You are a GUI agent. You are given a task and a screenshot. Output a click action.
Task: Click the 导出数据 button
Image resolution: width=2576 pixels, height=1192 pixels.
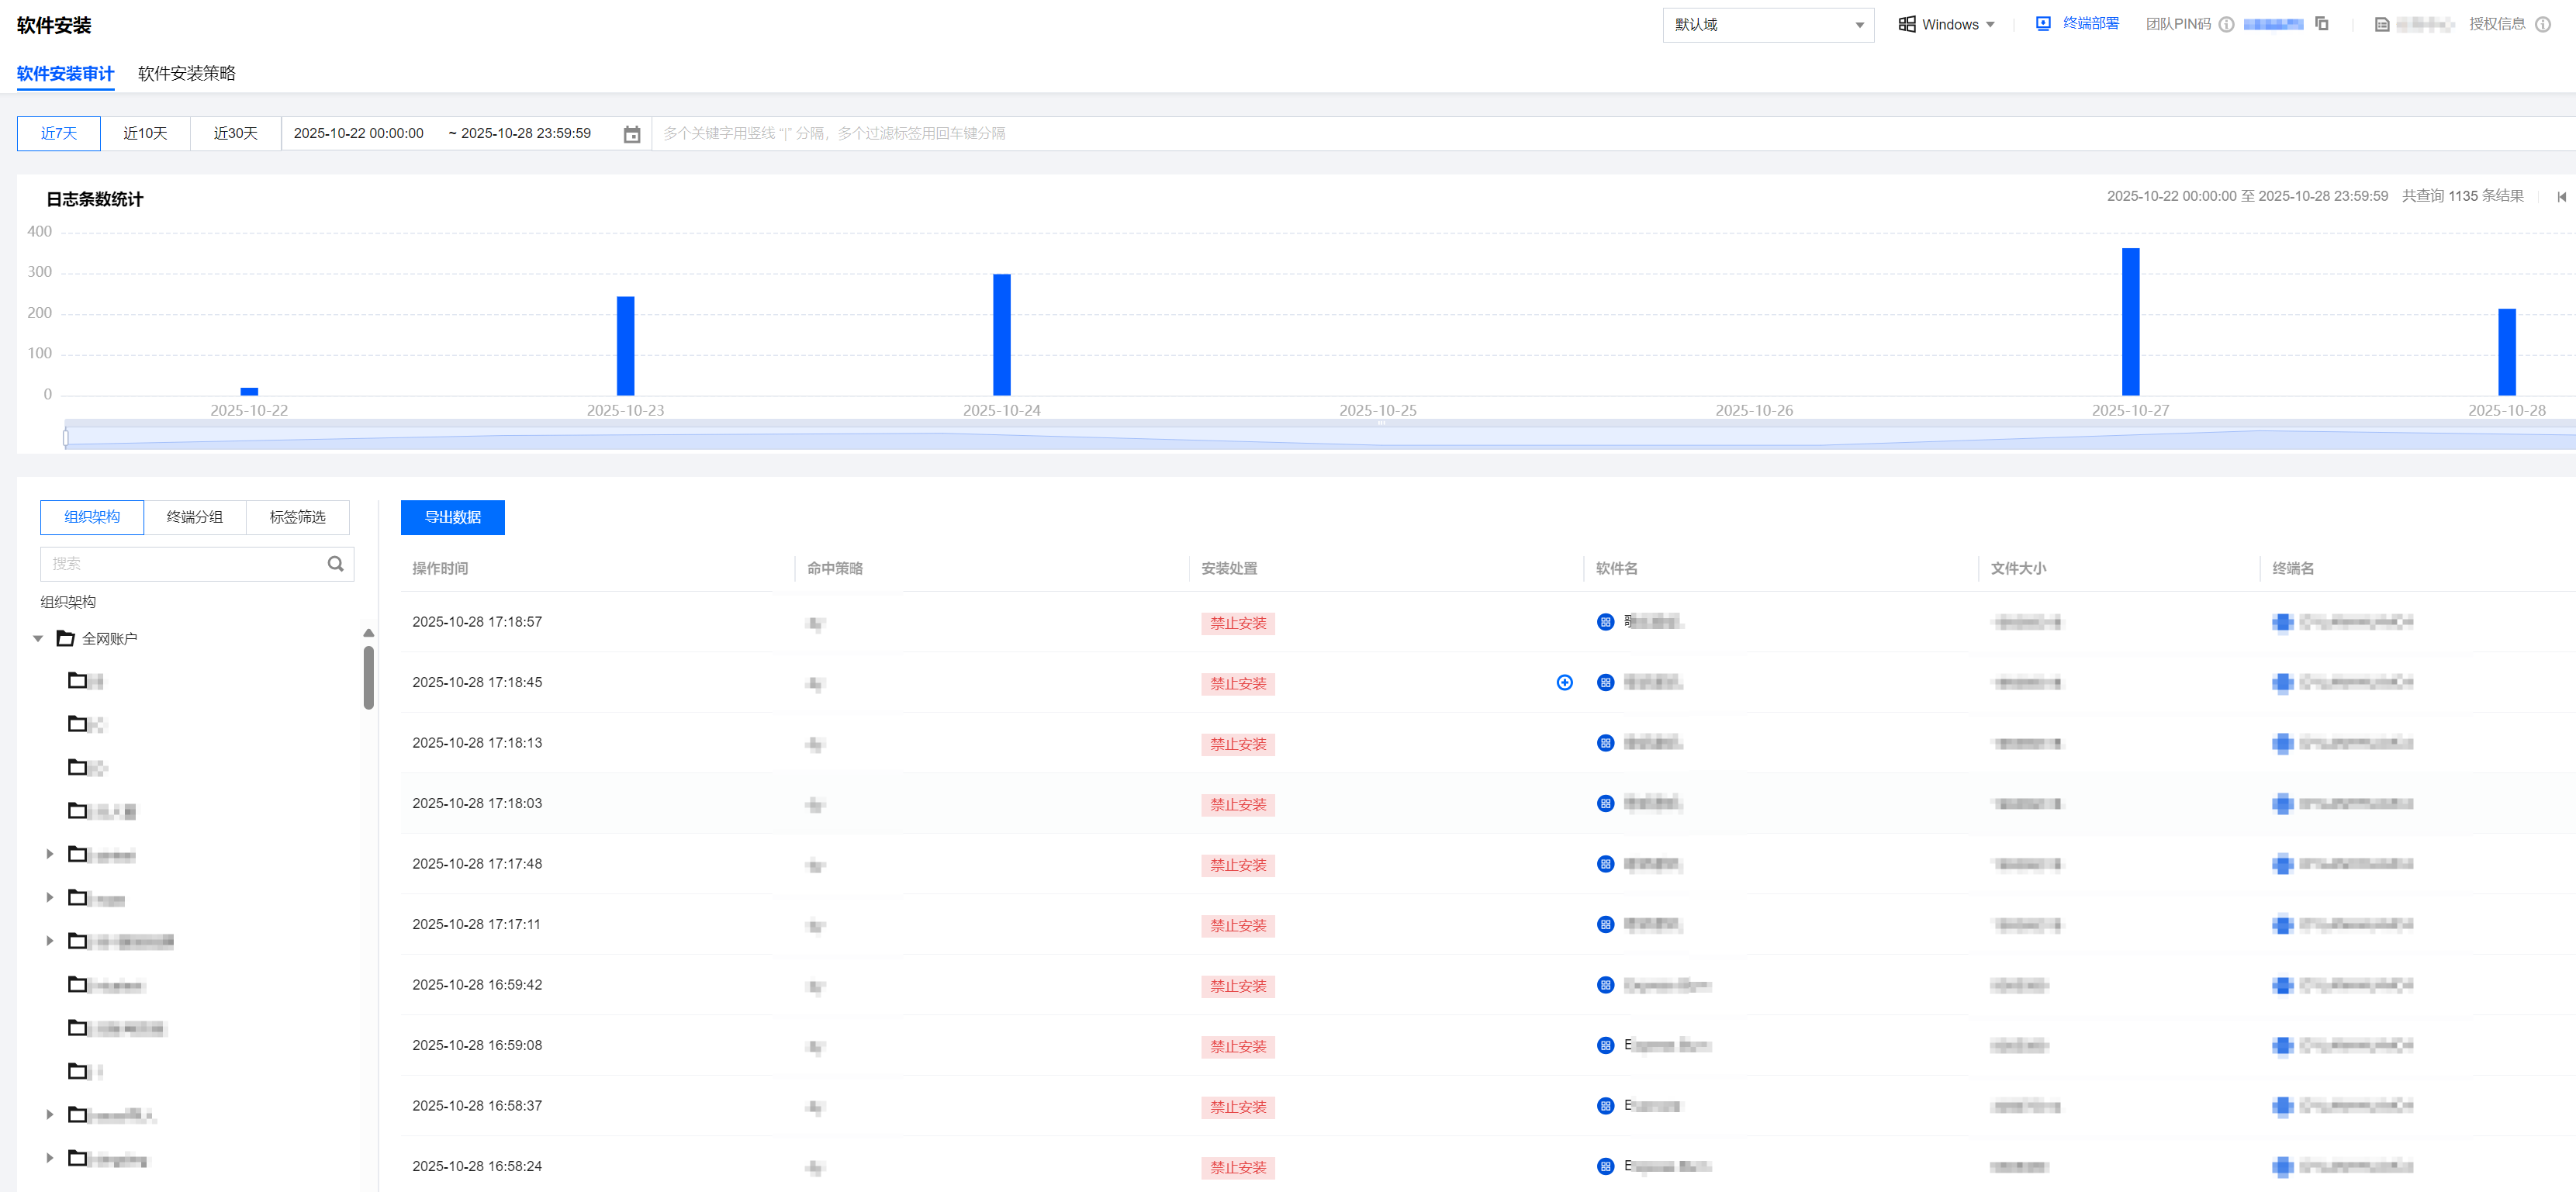[x=452, y=518]
